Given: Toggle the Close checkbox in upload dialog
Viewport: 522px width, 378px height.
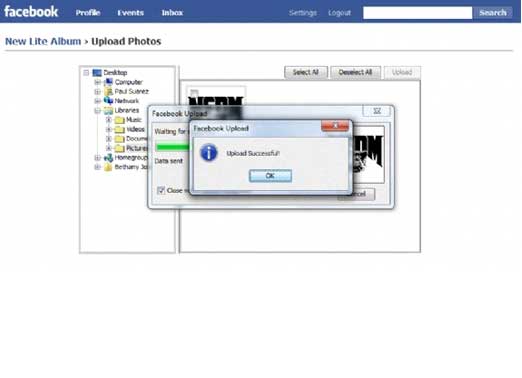Looking at the screenshot, I should click(x=161, y=190).
